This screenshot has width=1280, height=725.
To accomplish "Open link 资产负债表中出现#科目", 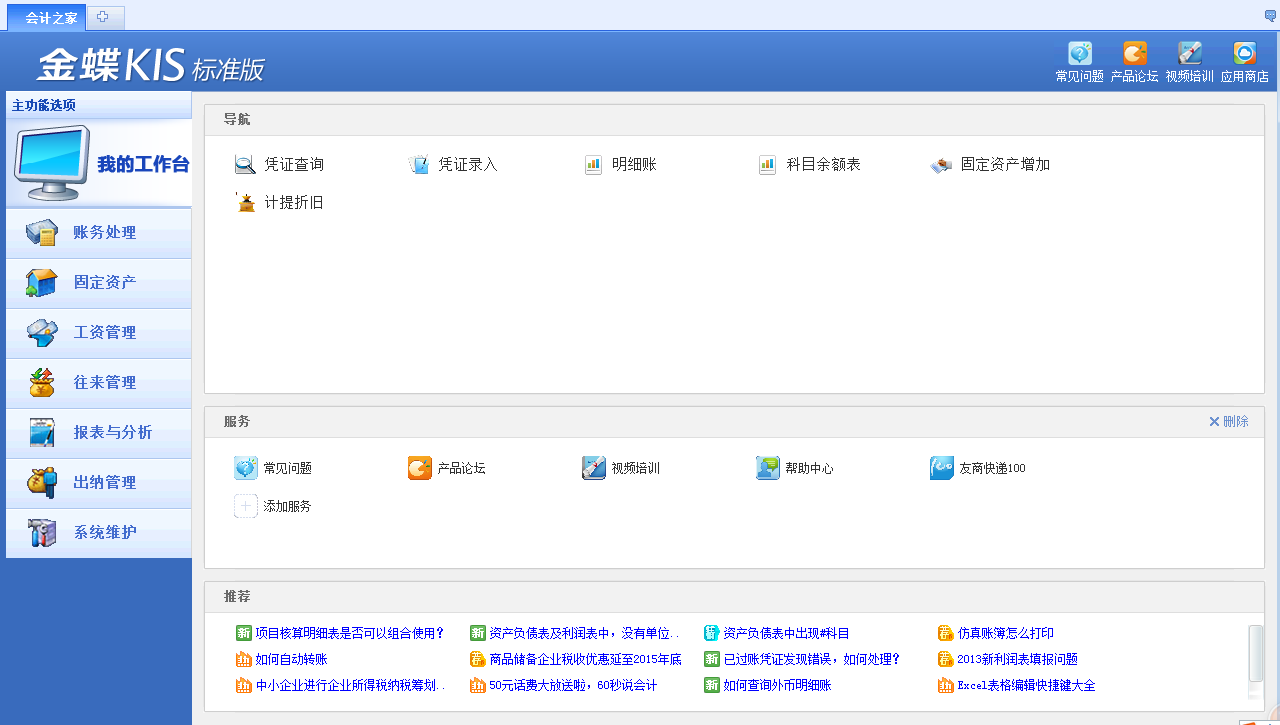I will [x=786, y=633].
